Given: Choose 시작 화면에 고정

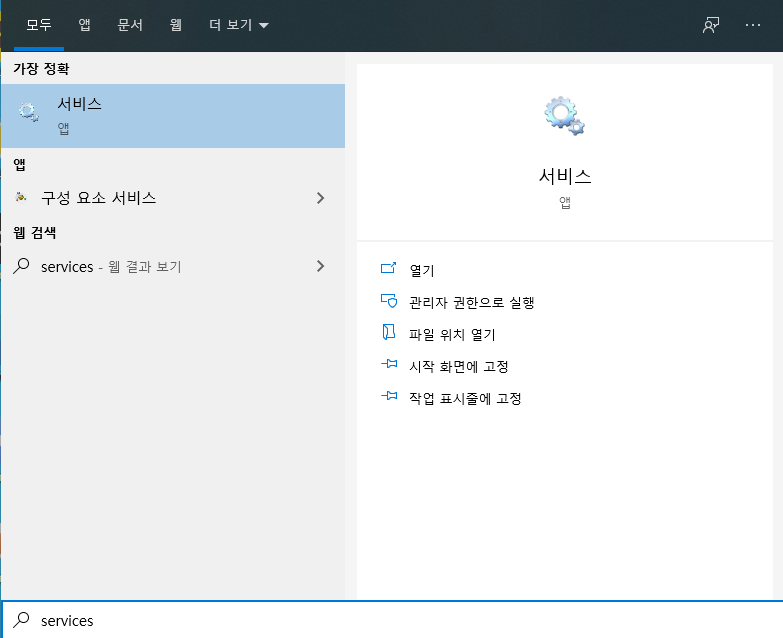Looking at the screenshot, I should [x=459, y=366].
